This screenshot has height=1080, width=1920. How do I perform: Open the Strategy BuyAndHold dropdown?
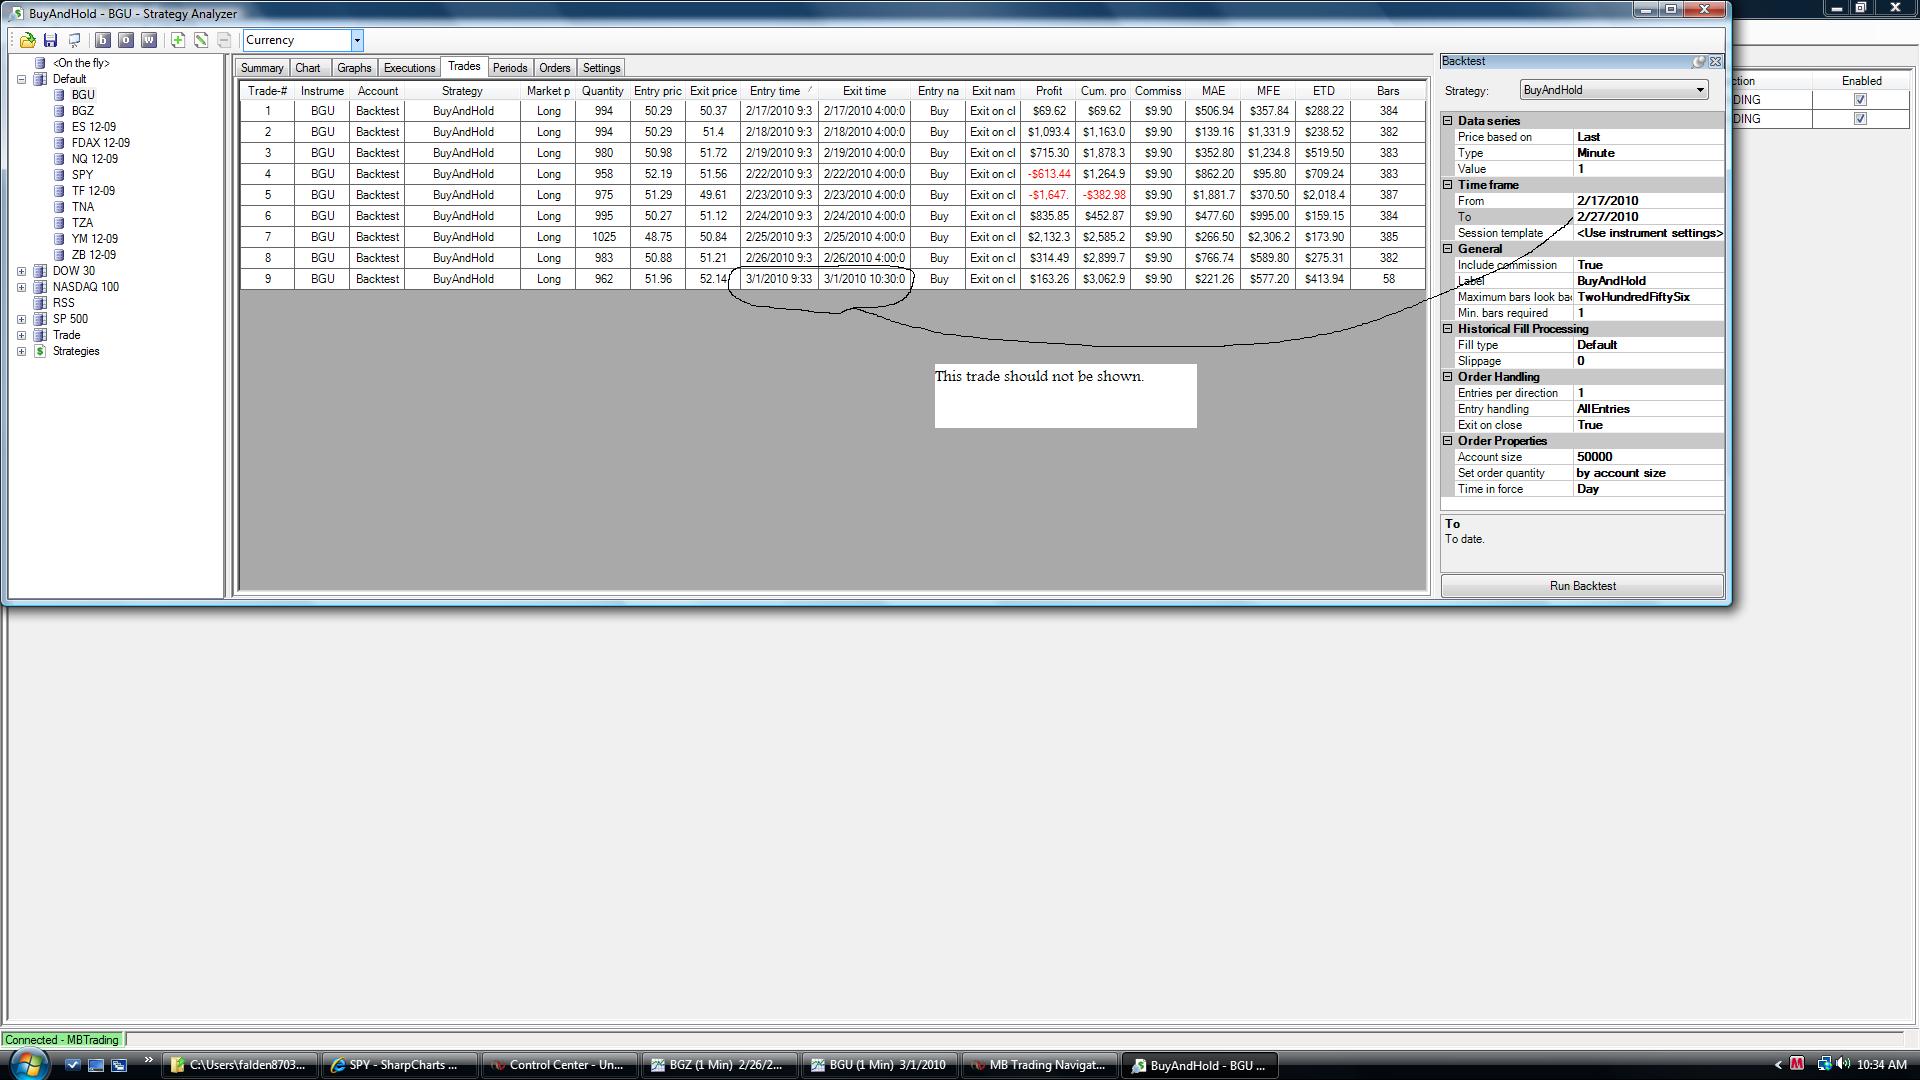point(1699,90)
